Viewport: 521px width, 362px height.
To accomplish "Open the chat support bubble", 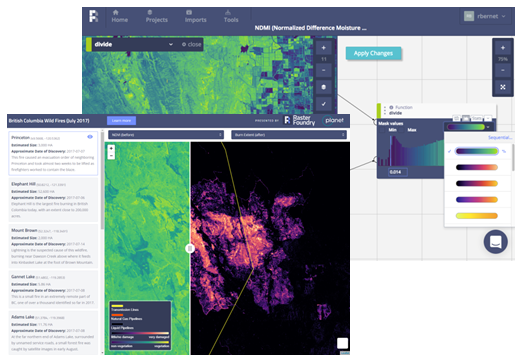I will (496, 242).
